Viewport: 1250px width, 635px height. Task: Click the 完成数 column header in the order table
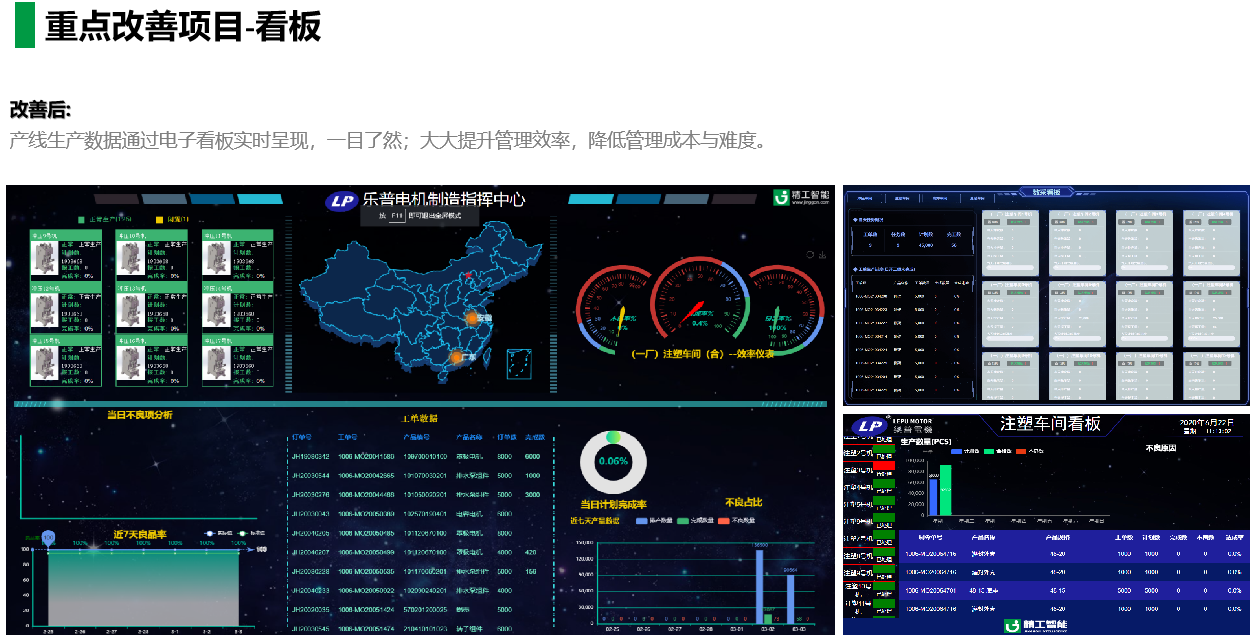pos(534,437)
